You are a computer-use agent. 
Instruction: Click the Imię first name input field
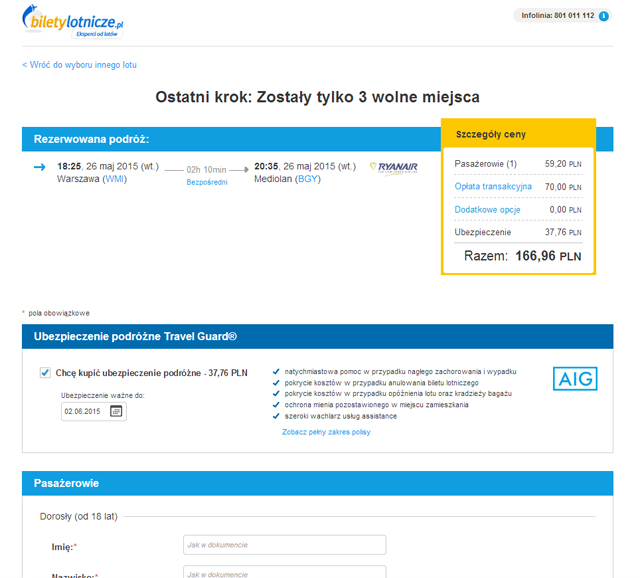pyautogui.click(x=284, y=545)
